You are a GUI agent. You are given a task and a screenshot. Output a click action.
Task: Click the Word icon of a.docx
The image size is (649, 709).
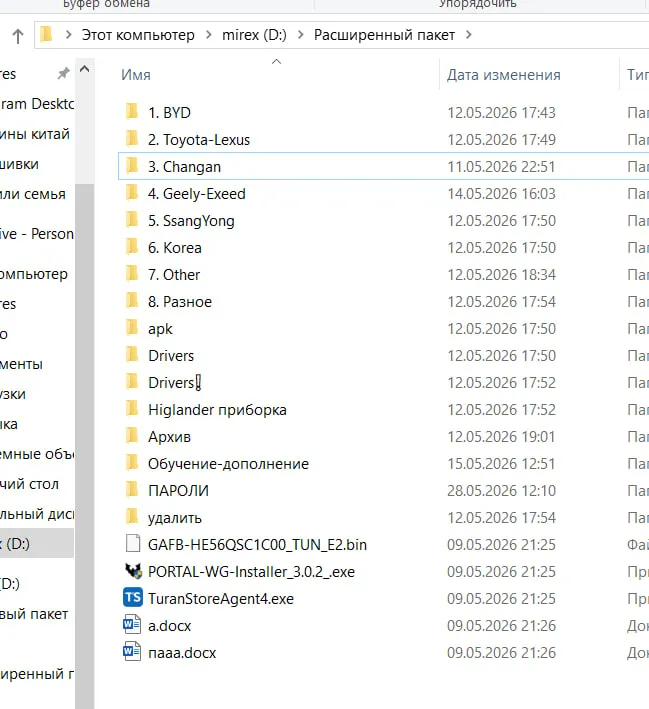point(132,625)
